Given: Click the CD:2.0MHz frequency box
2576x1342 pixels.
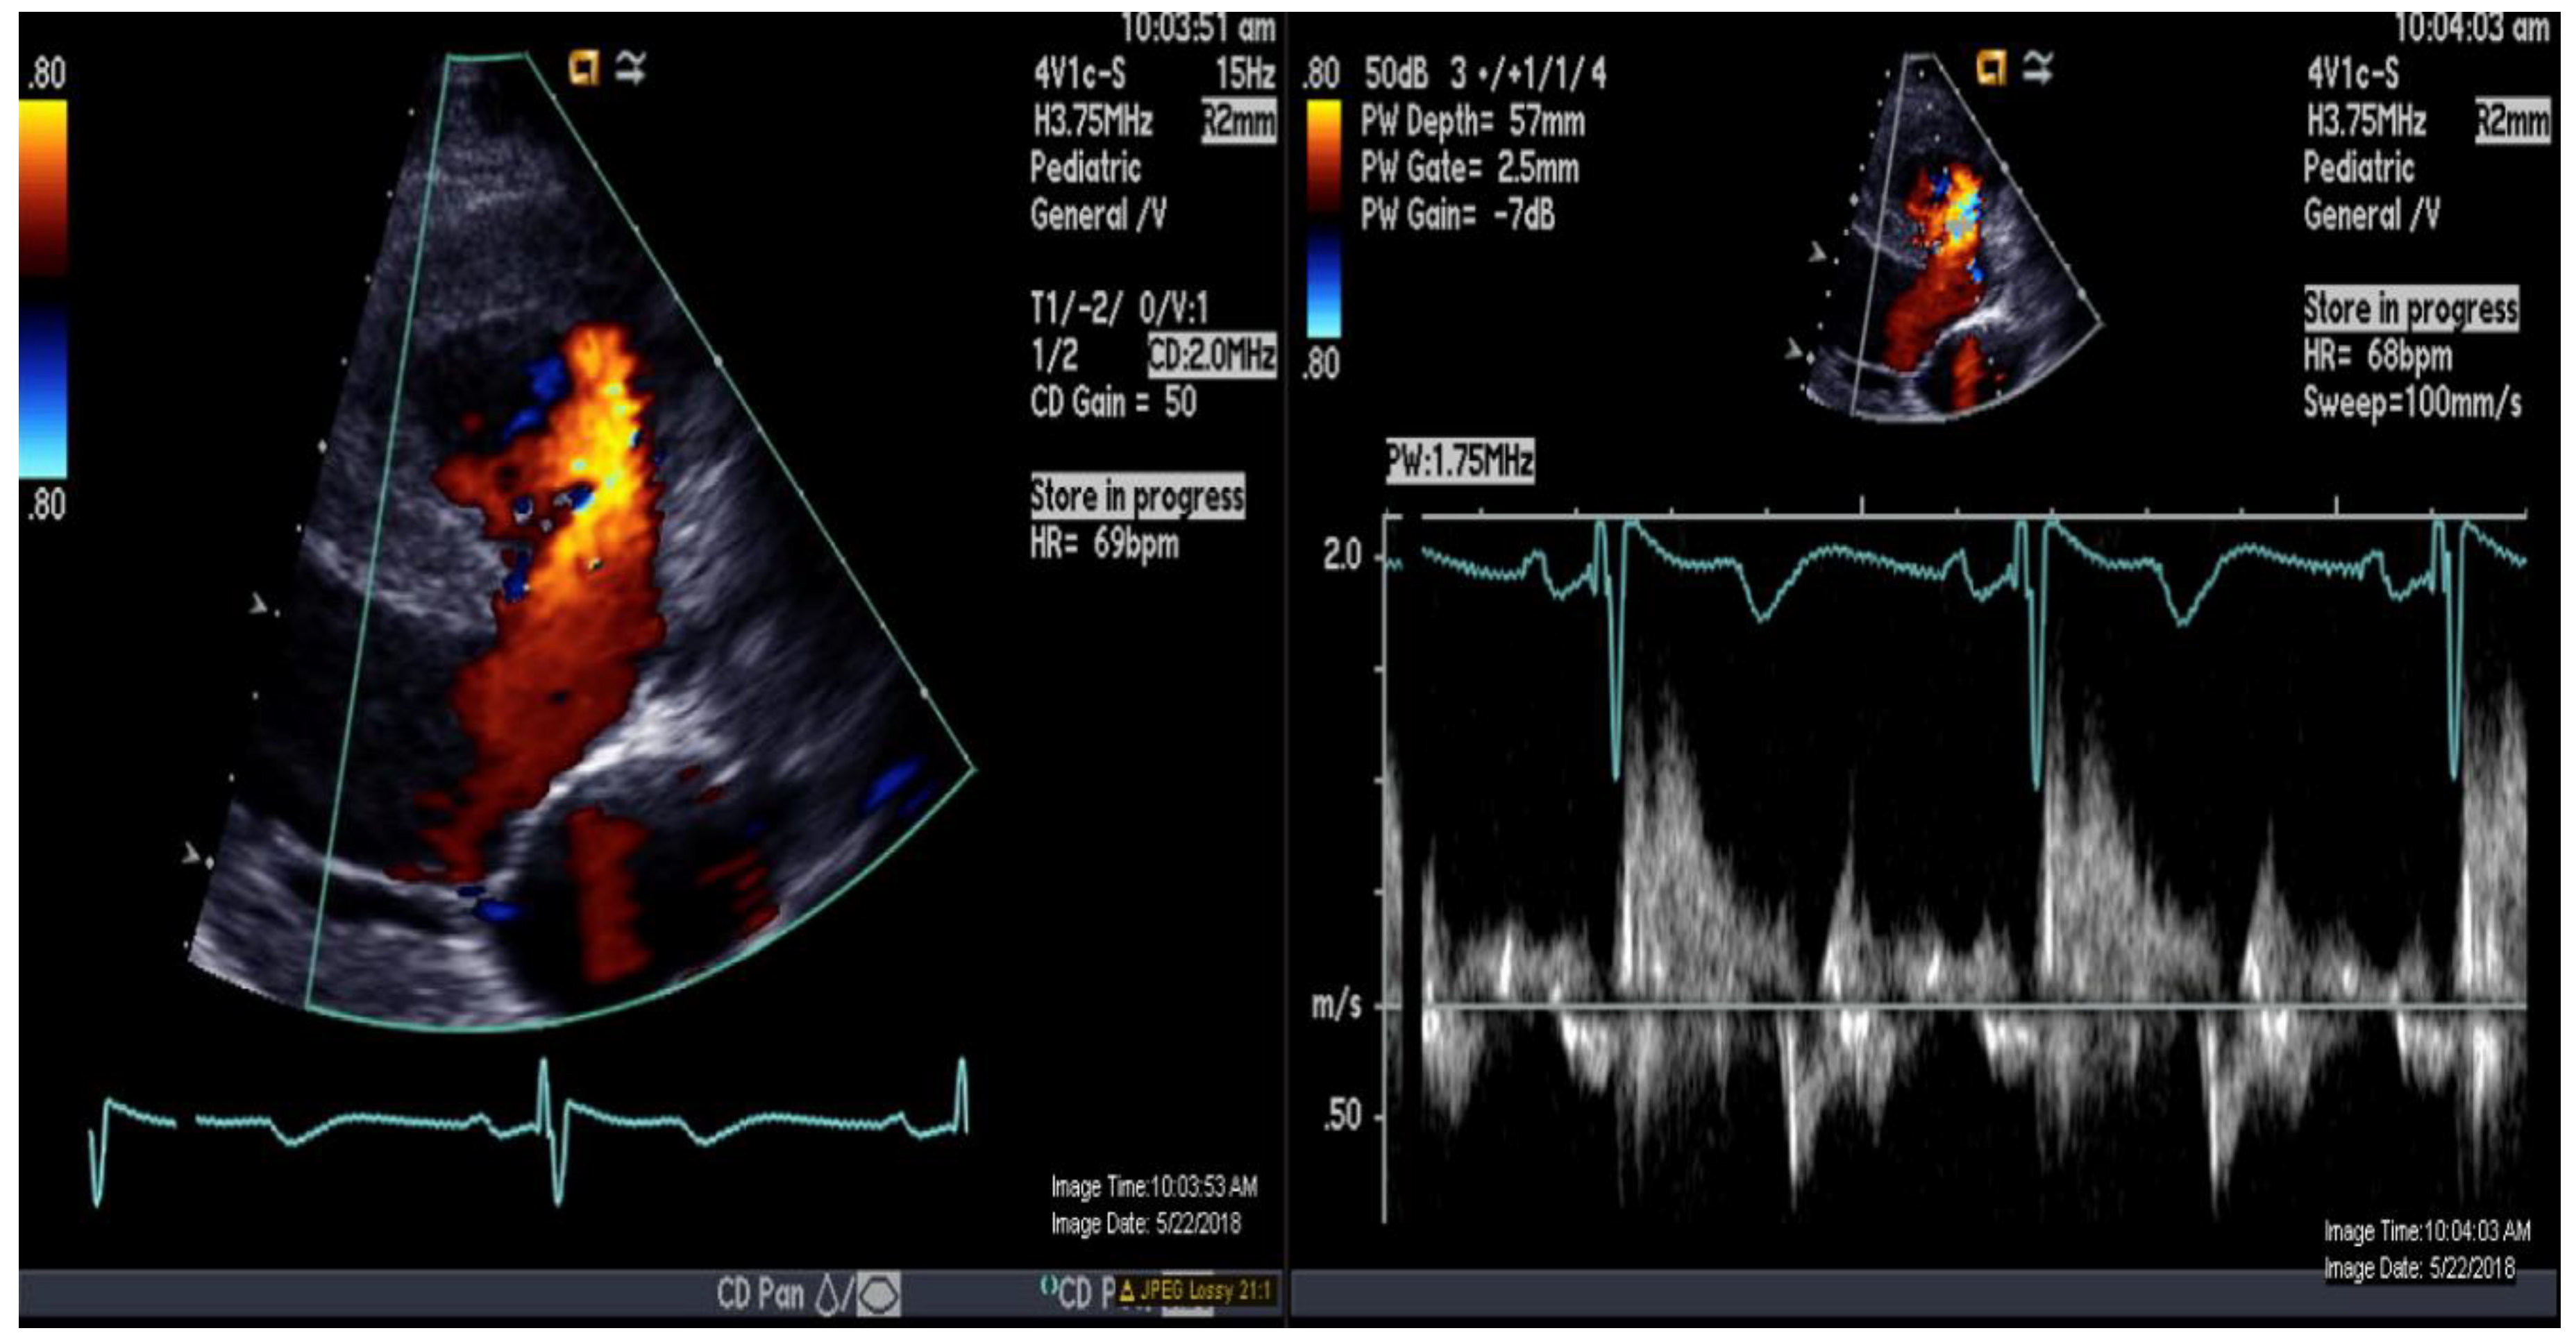Looking at the screenshot, I should pos(1212,355).
